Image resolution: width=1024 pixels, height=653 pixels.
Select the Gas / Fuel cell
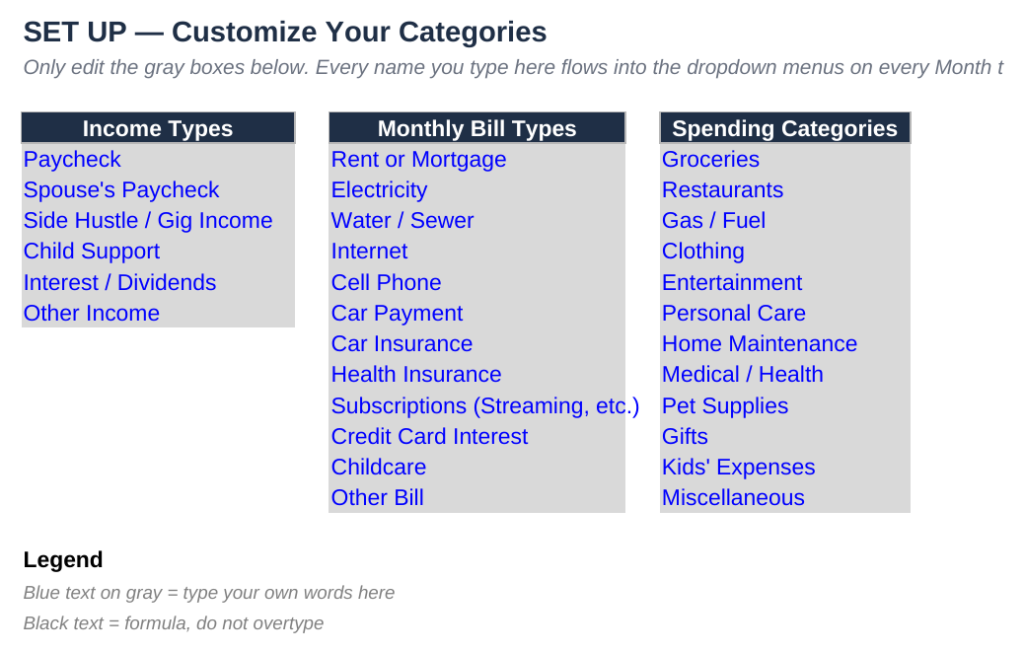click(x=784, y=221)
